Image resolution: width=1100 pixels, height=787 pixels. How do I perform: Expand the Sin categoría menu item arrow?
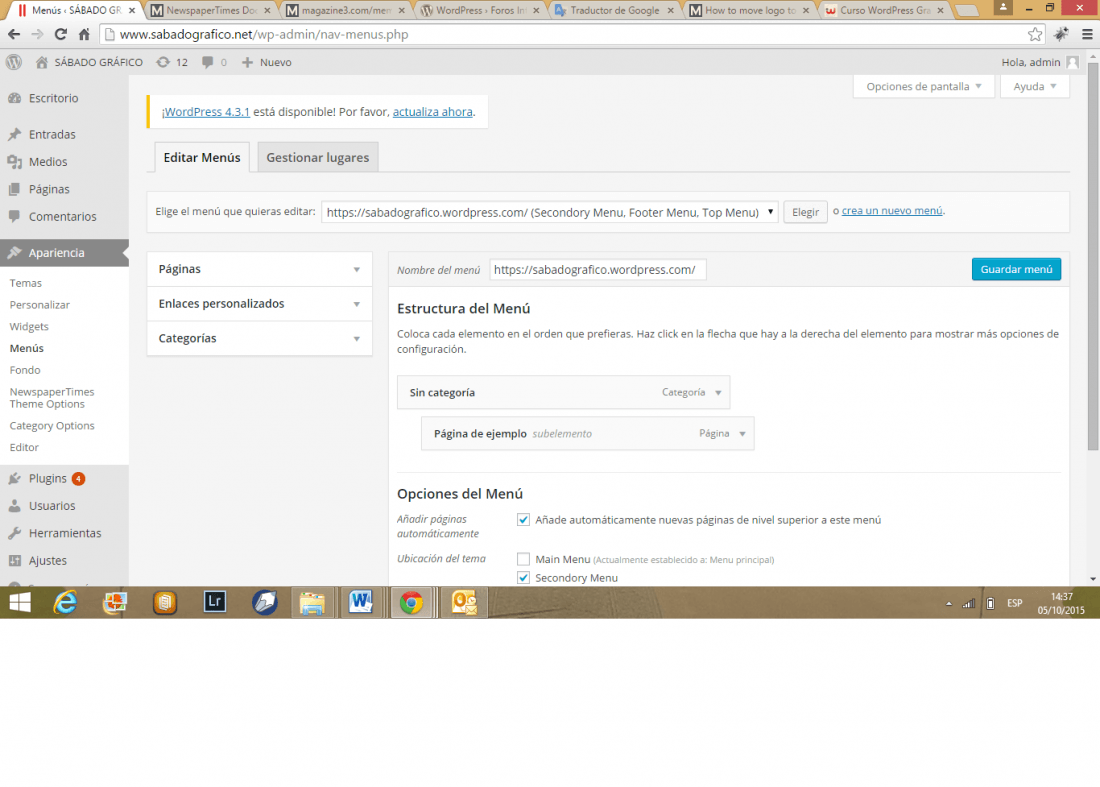(x=718, y=393)
